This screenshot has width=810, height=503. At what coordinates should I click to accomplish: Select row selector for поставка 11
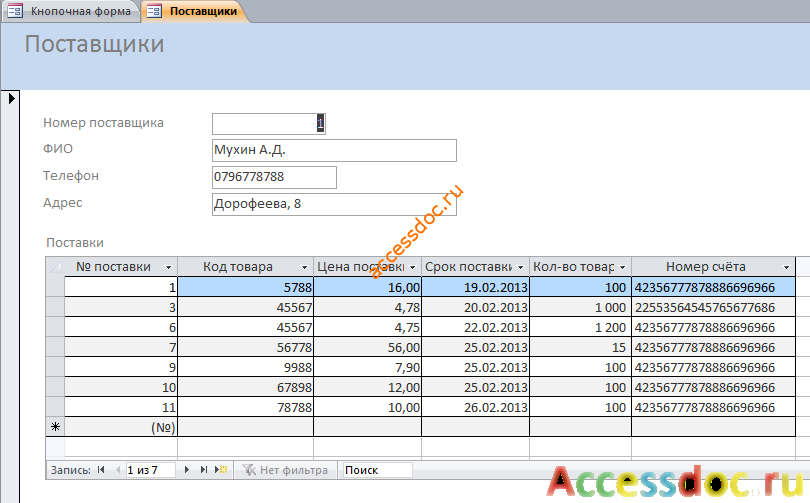click(55, 407)
